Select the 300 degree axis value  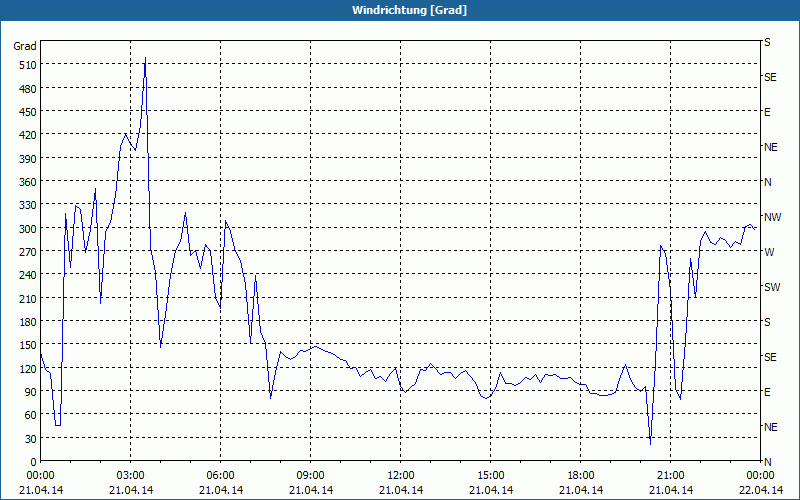(28, 229)
